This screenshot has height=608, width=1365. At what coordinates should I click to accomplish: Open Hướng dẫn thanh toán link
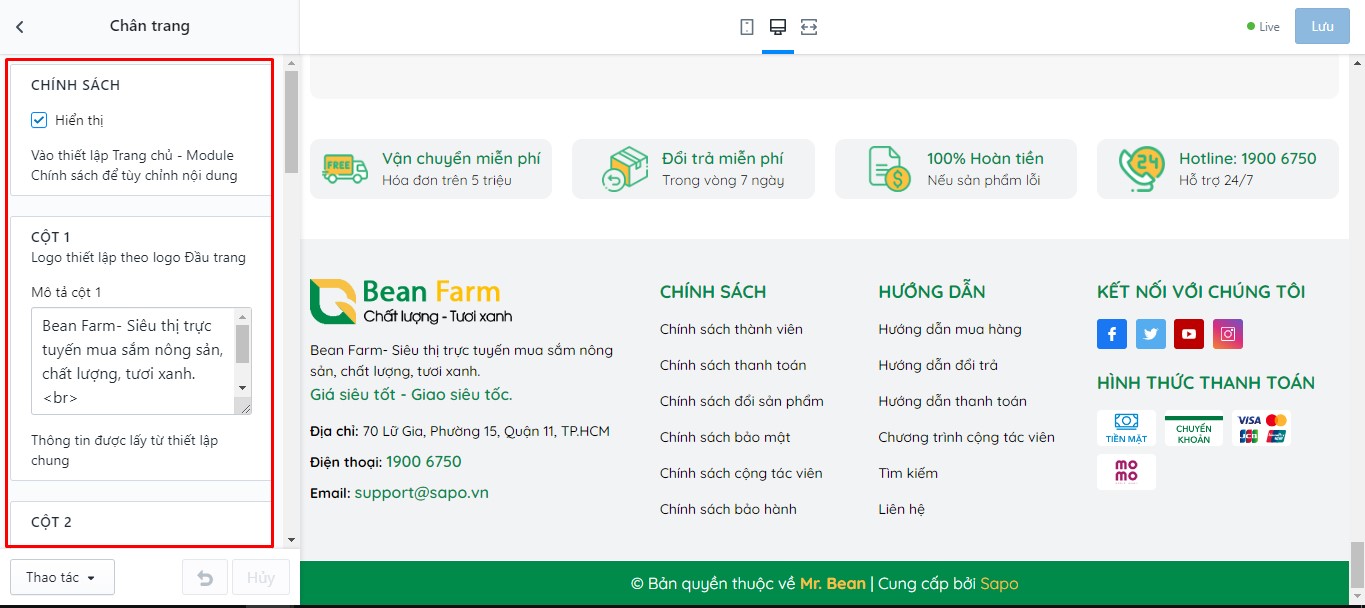(x=953, y=401)
